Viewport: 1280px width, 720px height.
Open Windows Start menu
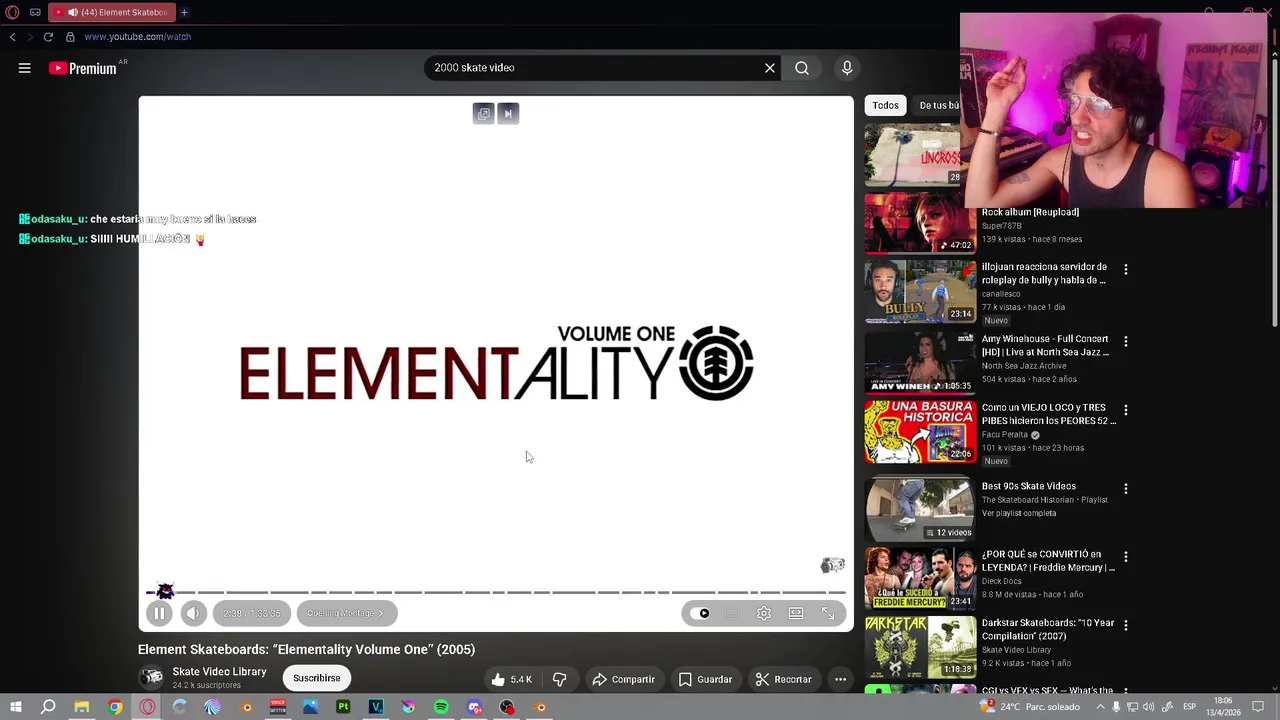pos(15,707)
